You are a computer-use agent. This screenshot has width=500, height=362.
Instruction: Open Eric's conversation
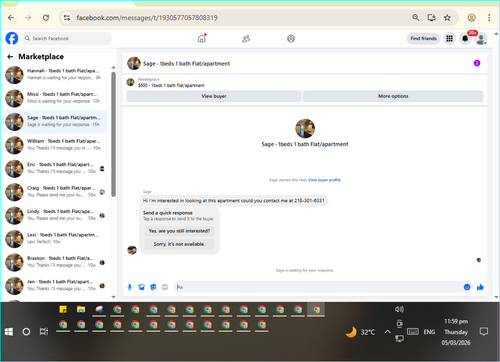pyautogui.click(x=55, y=168)
